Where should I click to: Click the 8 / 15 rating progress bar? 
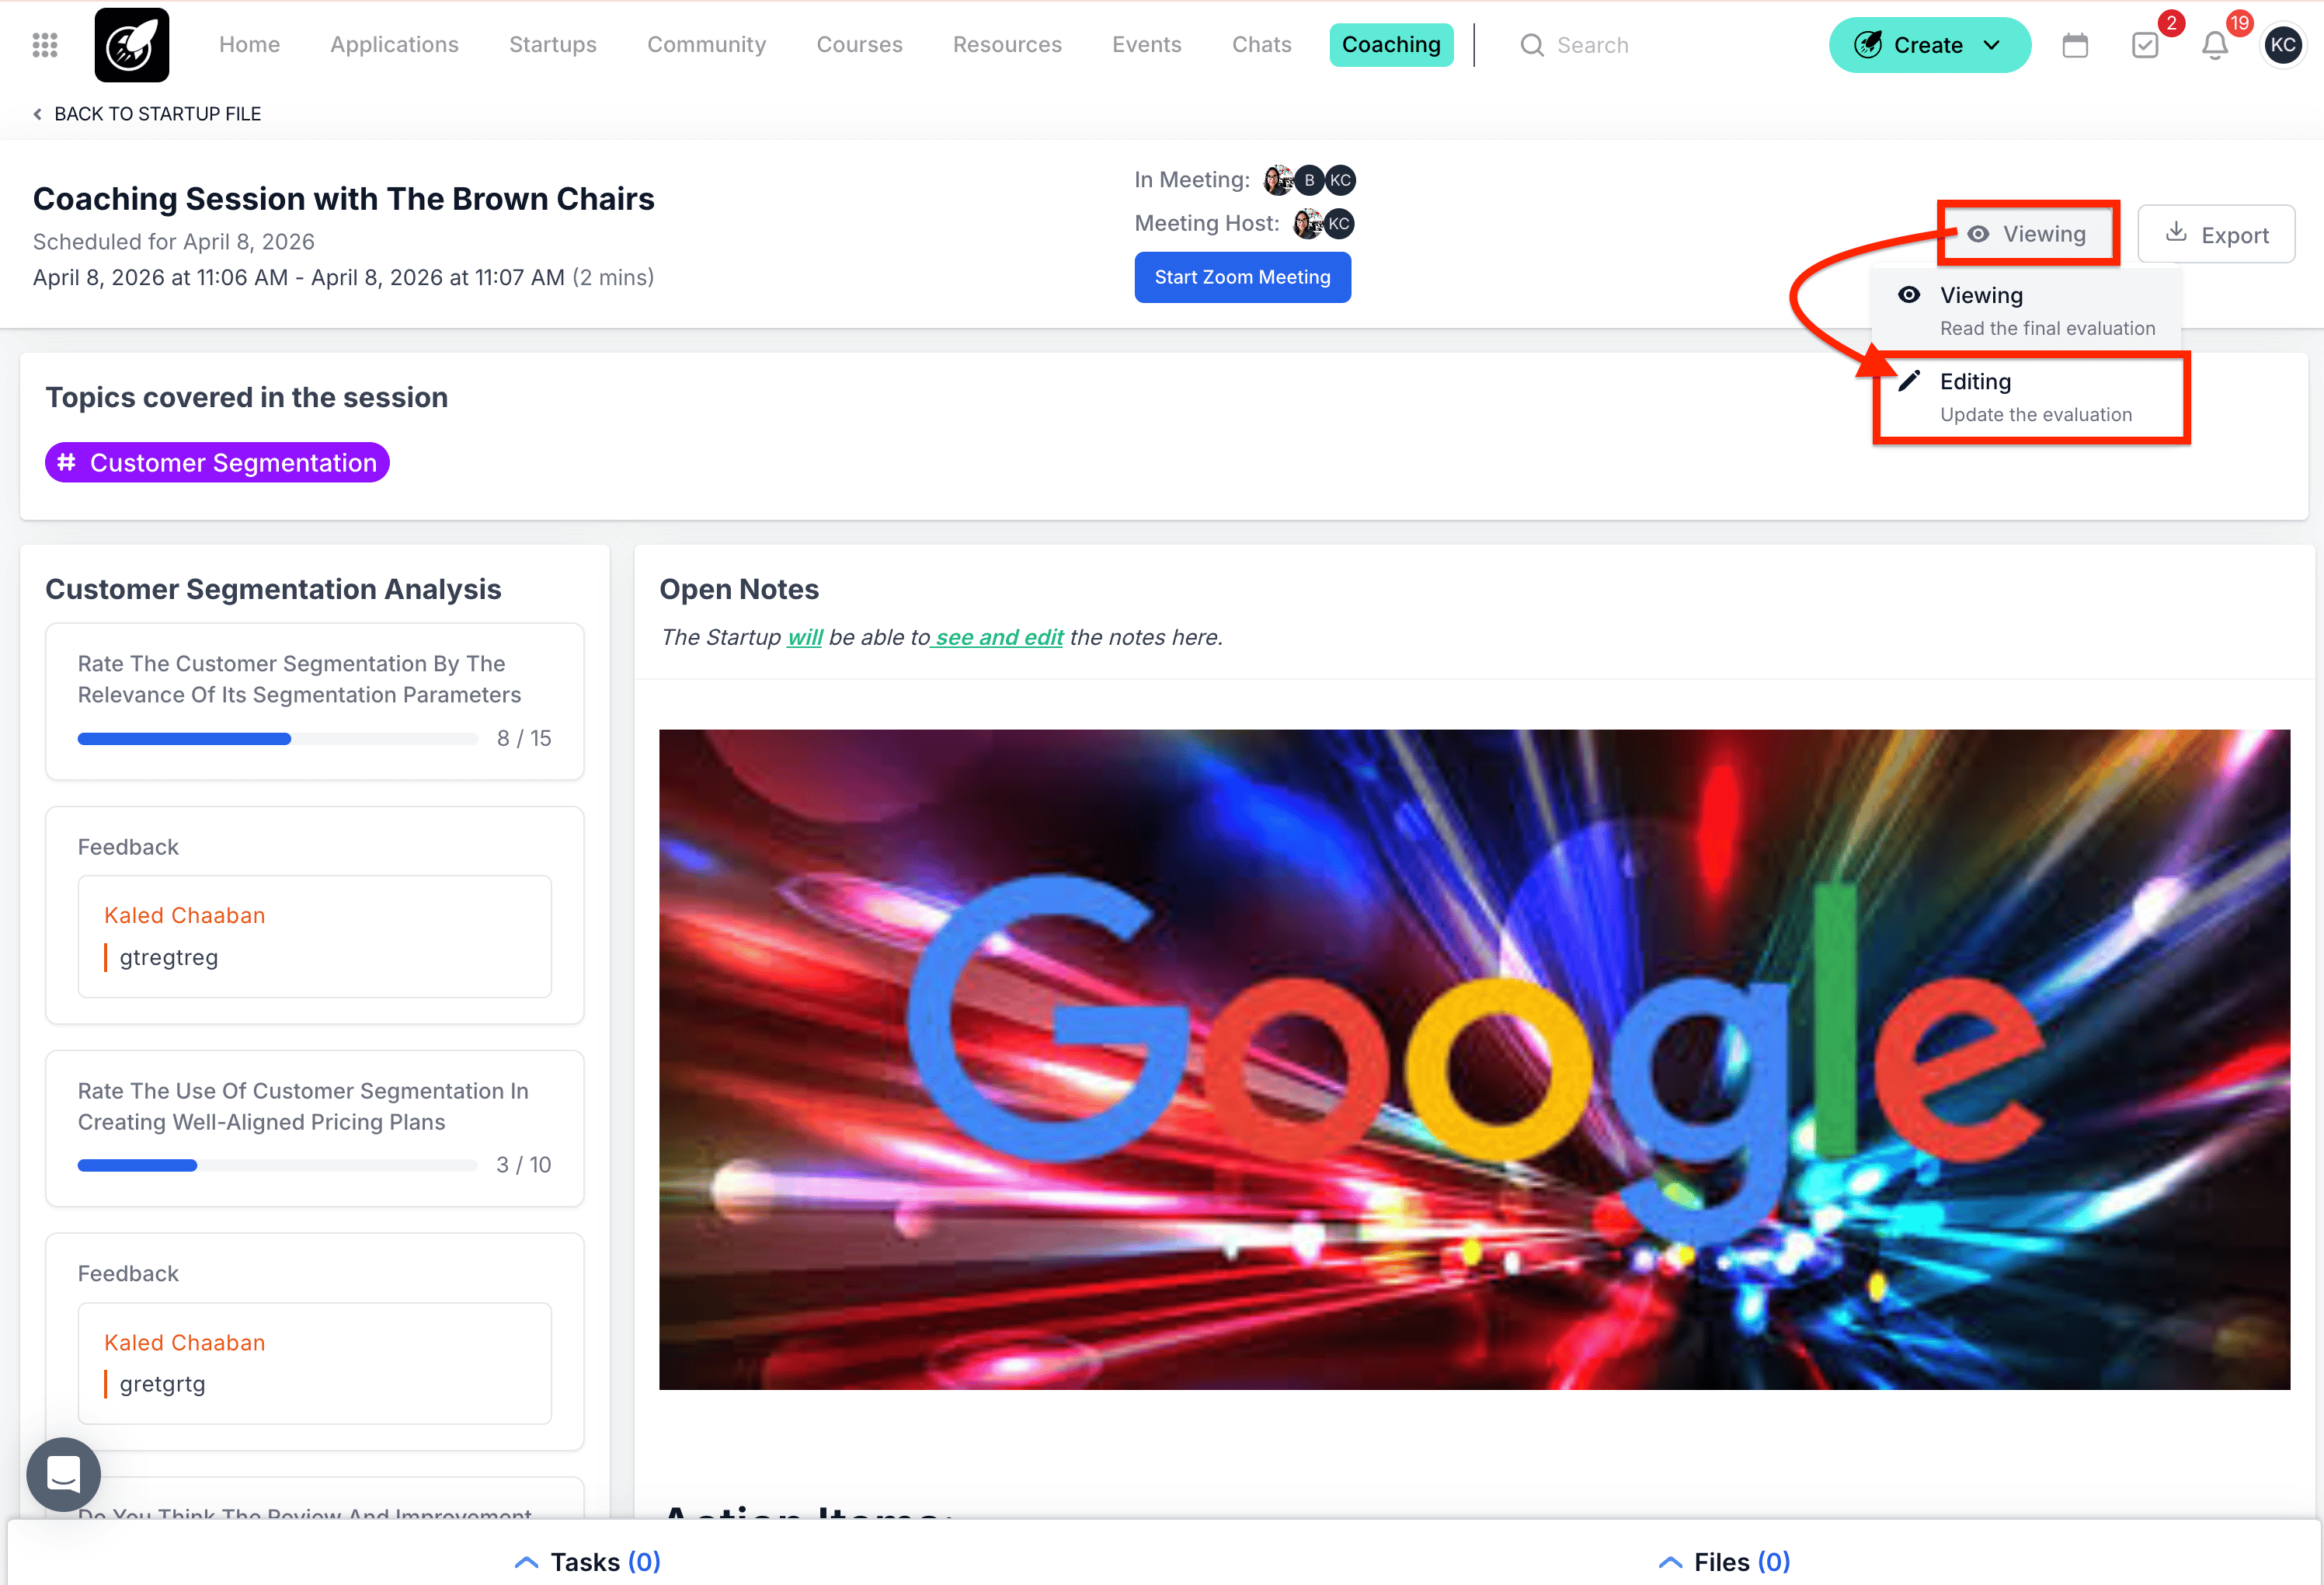coord(277,739)
